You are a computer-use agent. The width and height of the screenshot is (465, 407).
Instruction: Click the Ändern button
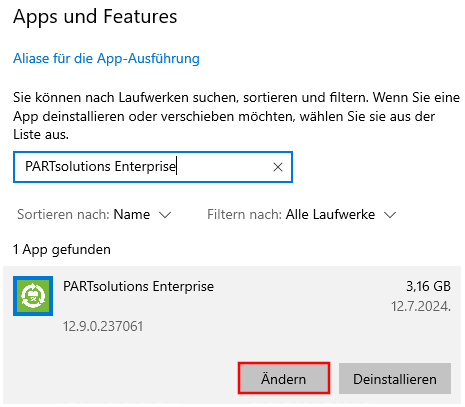click(x=284, y=378)
